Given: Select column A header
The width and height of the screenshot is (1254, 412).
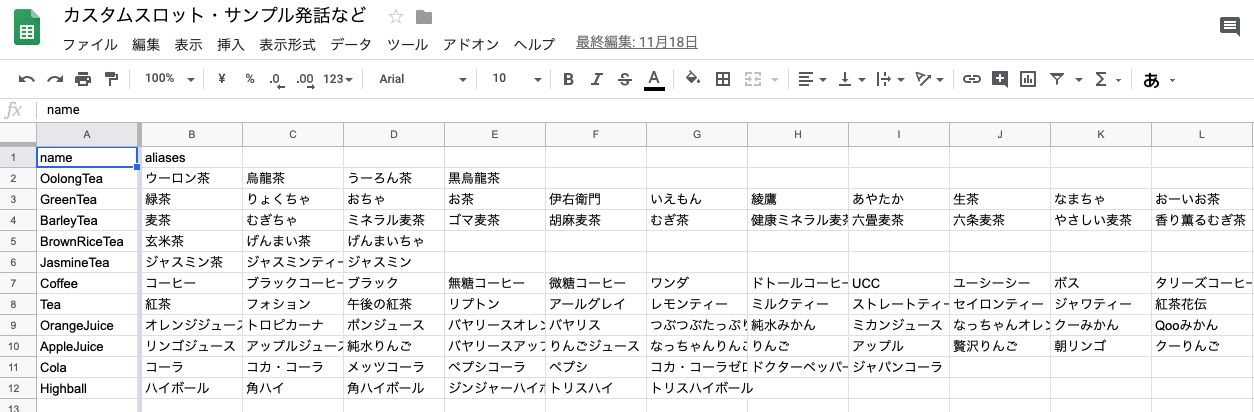Looking at the screenshot, I should click(86, 134).
